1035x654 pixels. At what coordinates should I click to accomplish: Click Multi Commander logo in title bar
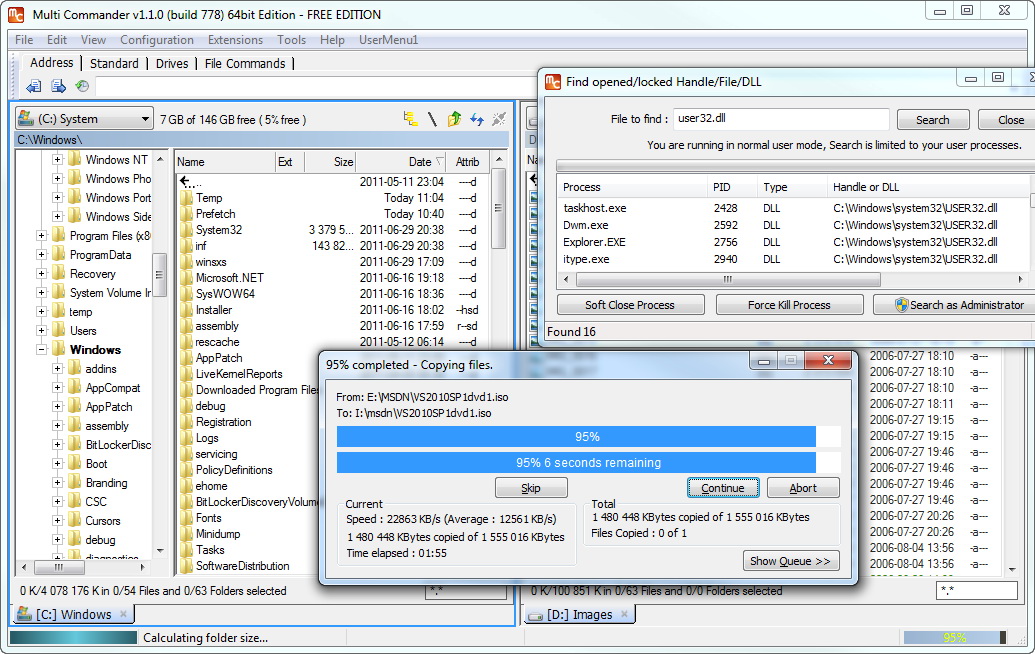pos(16,14)
